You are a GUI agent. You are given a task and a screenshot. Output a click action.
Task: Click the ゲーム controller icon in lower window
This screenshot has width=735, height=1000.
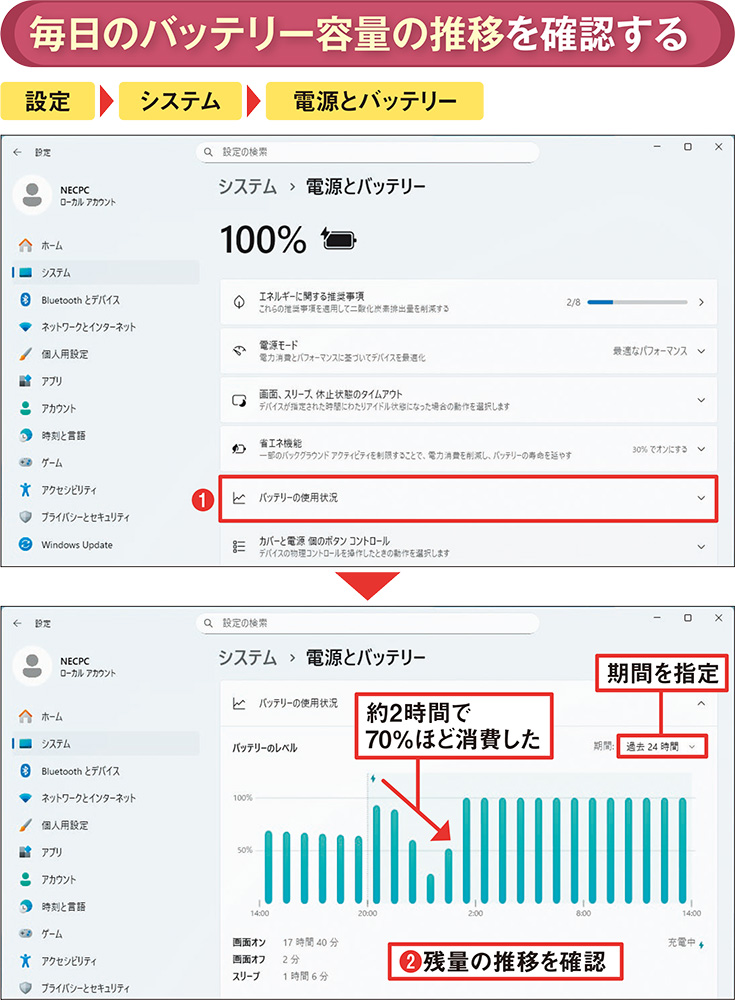26,934
